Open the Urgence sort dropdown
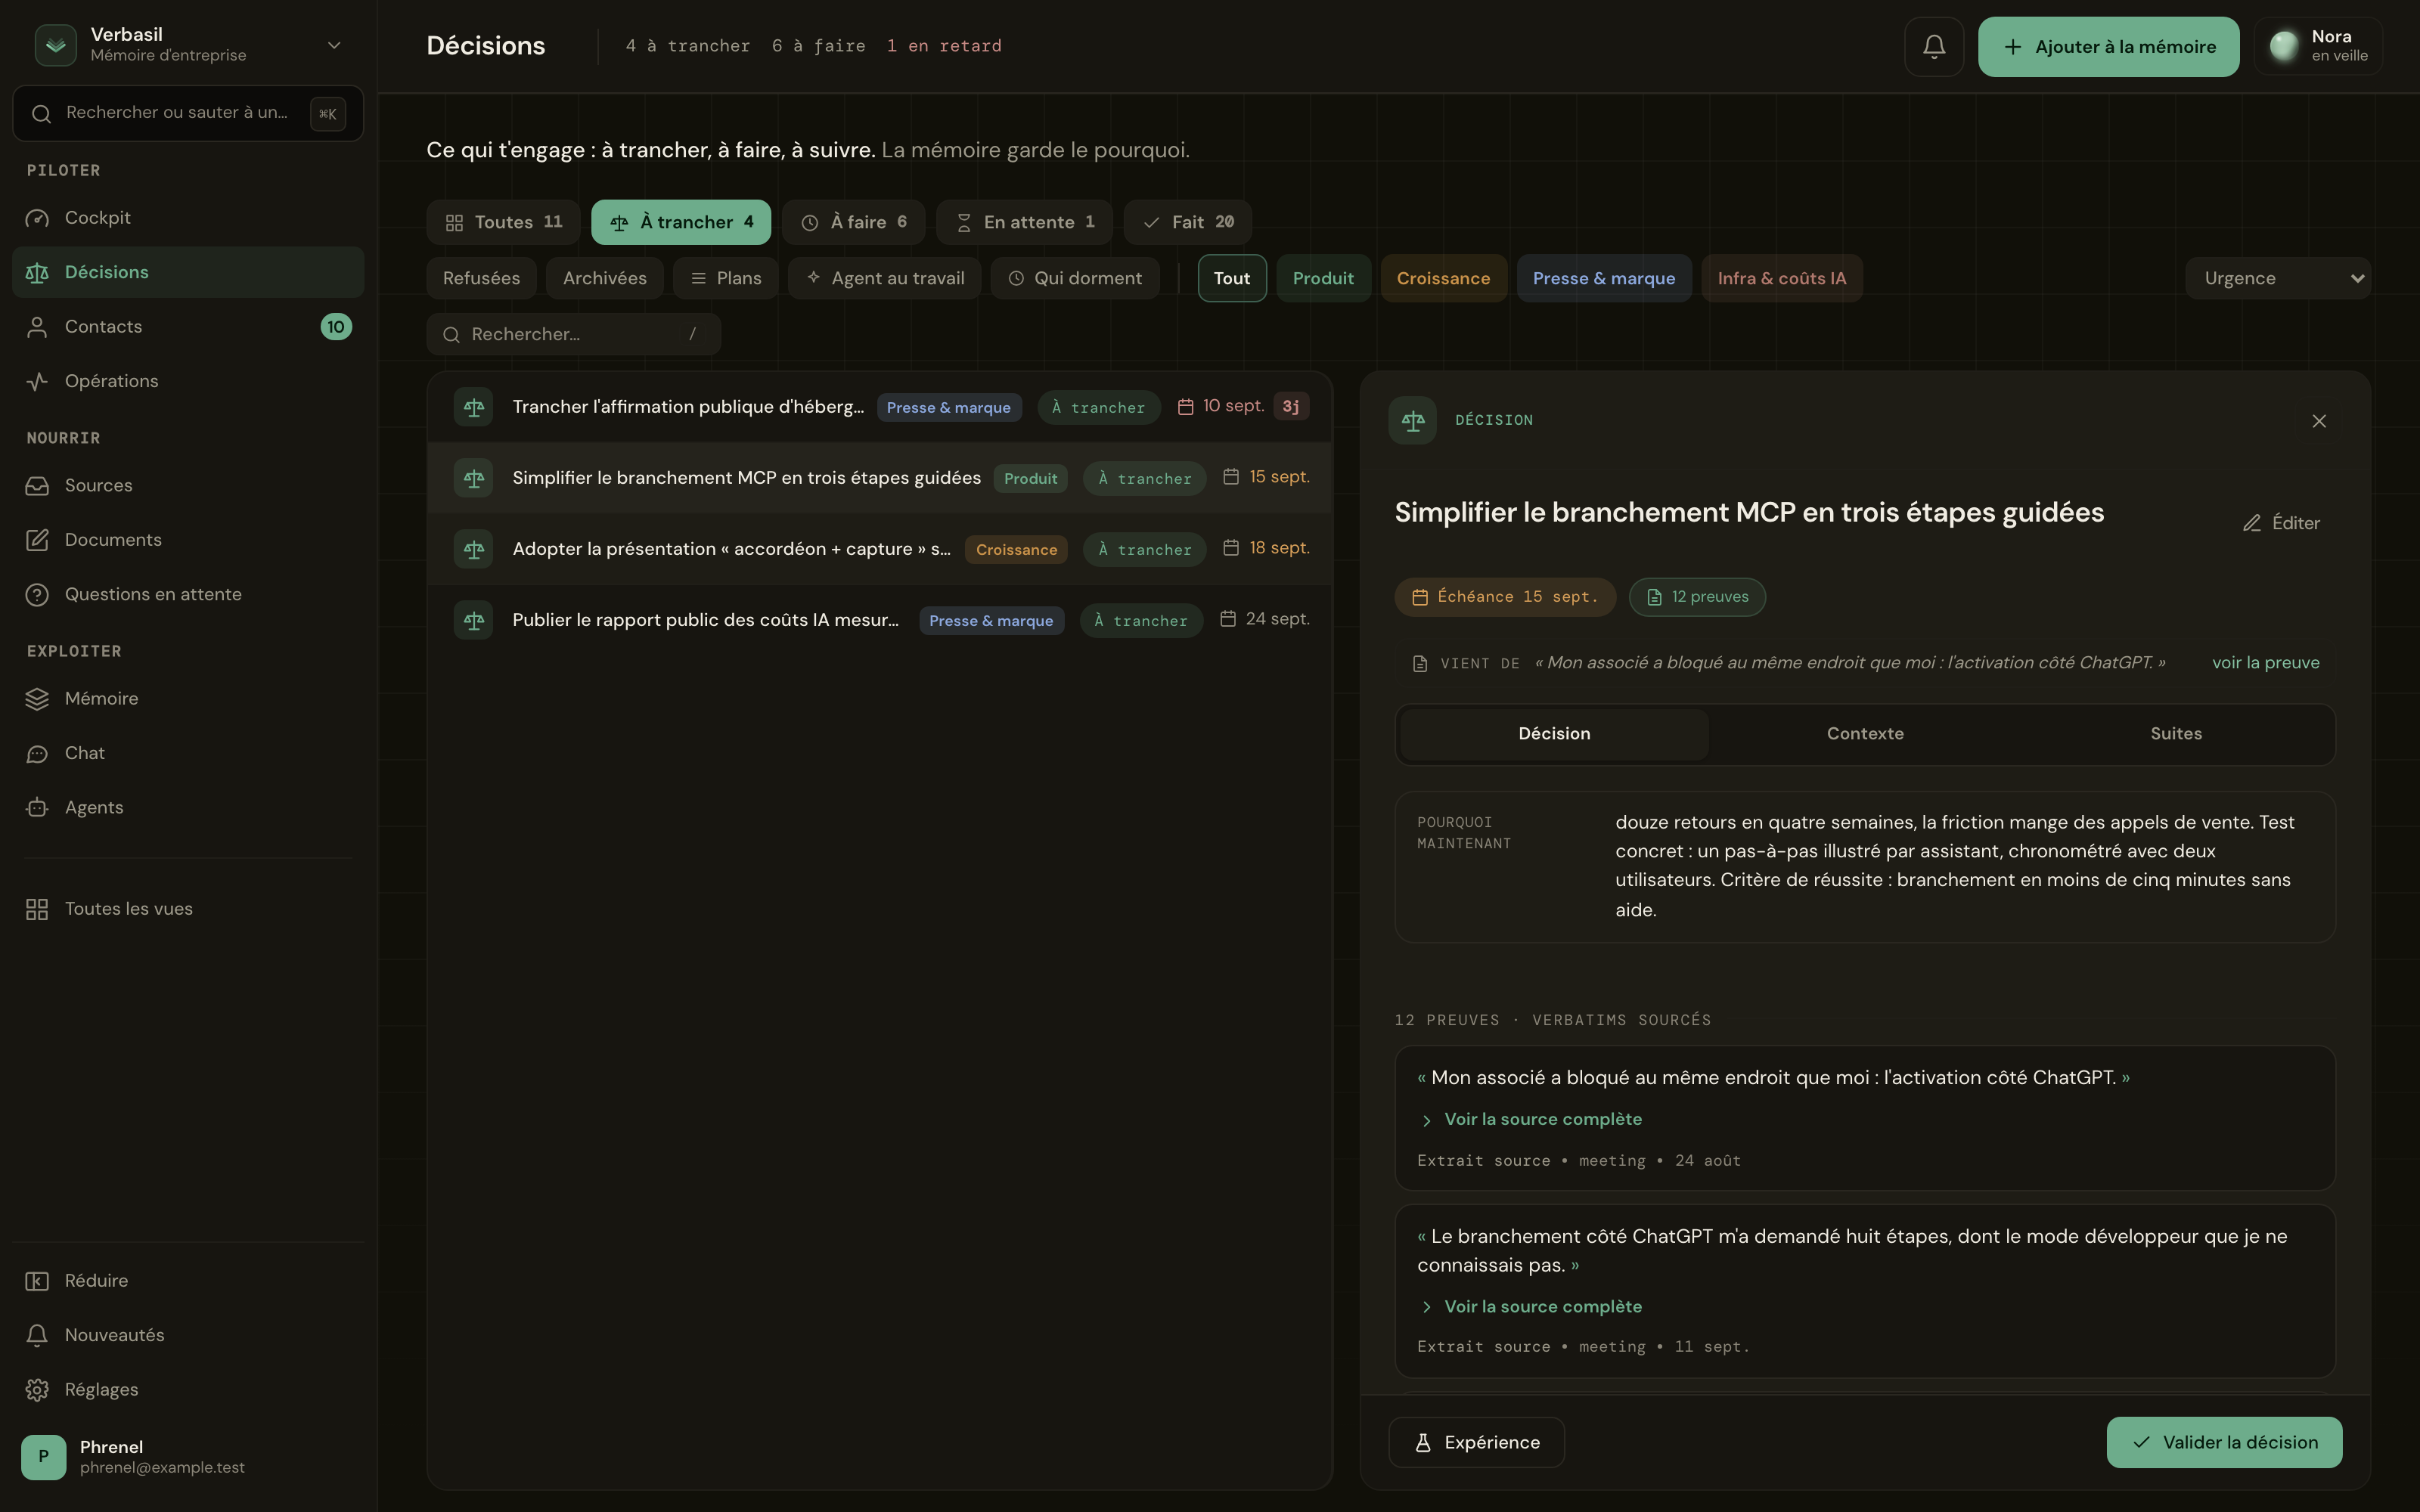This screenshot has width=2420, height=1512. 2277,278
